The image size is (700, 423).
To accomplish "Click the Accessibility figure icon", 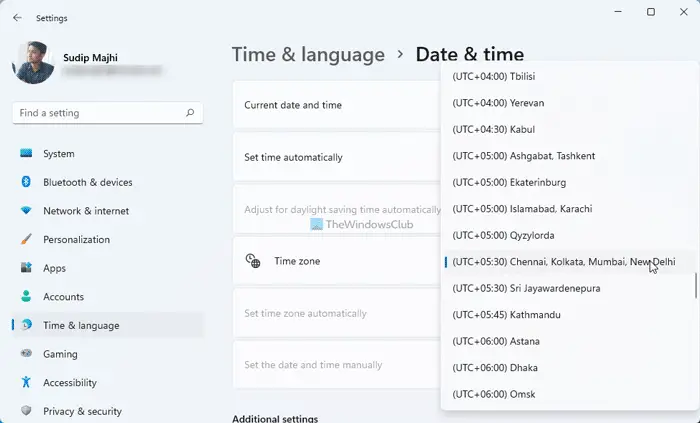I will pyautogui.click(x=26, y=382).
